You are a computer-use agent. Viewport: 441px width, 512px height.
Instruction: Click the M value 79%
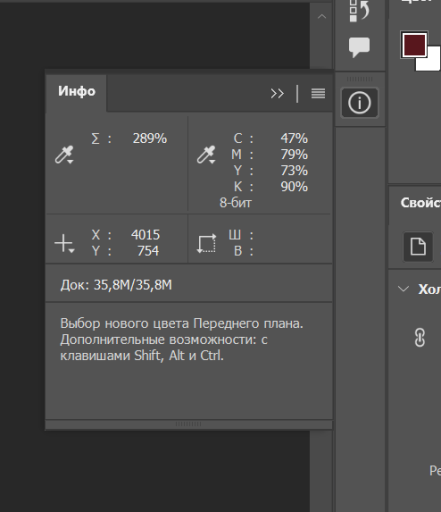tap(294, 154)
